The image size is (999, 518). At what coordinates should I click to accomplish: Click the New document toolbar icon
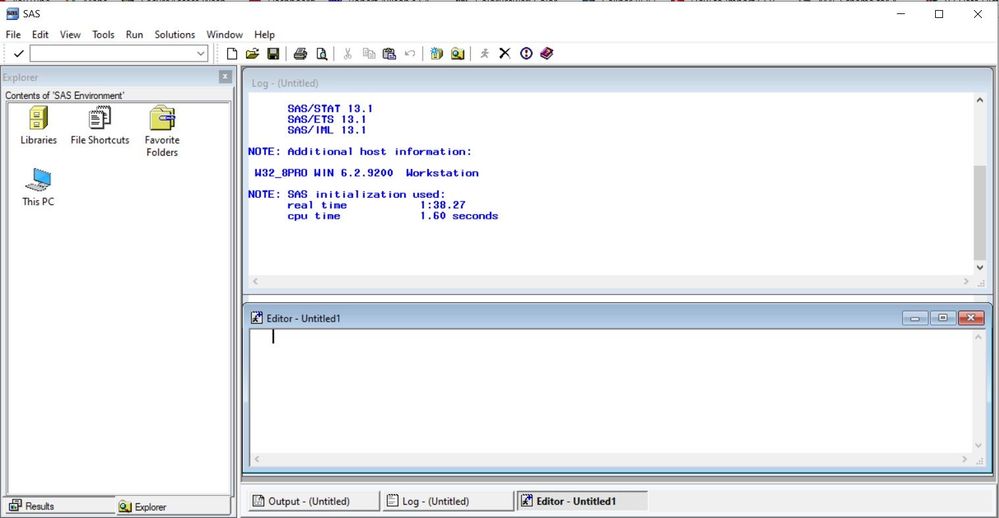coord(233,54)
